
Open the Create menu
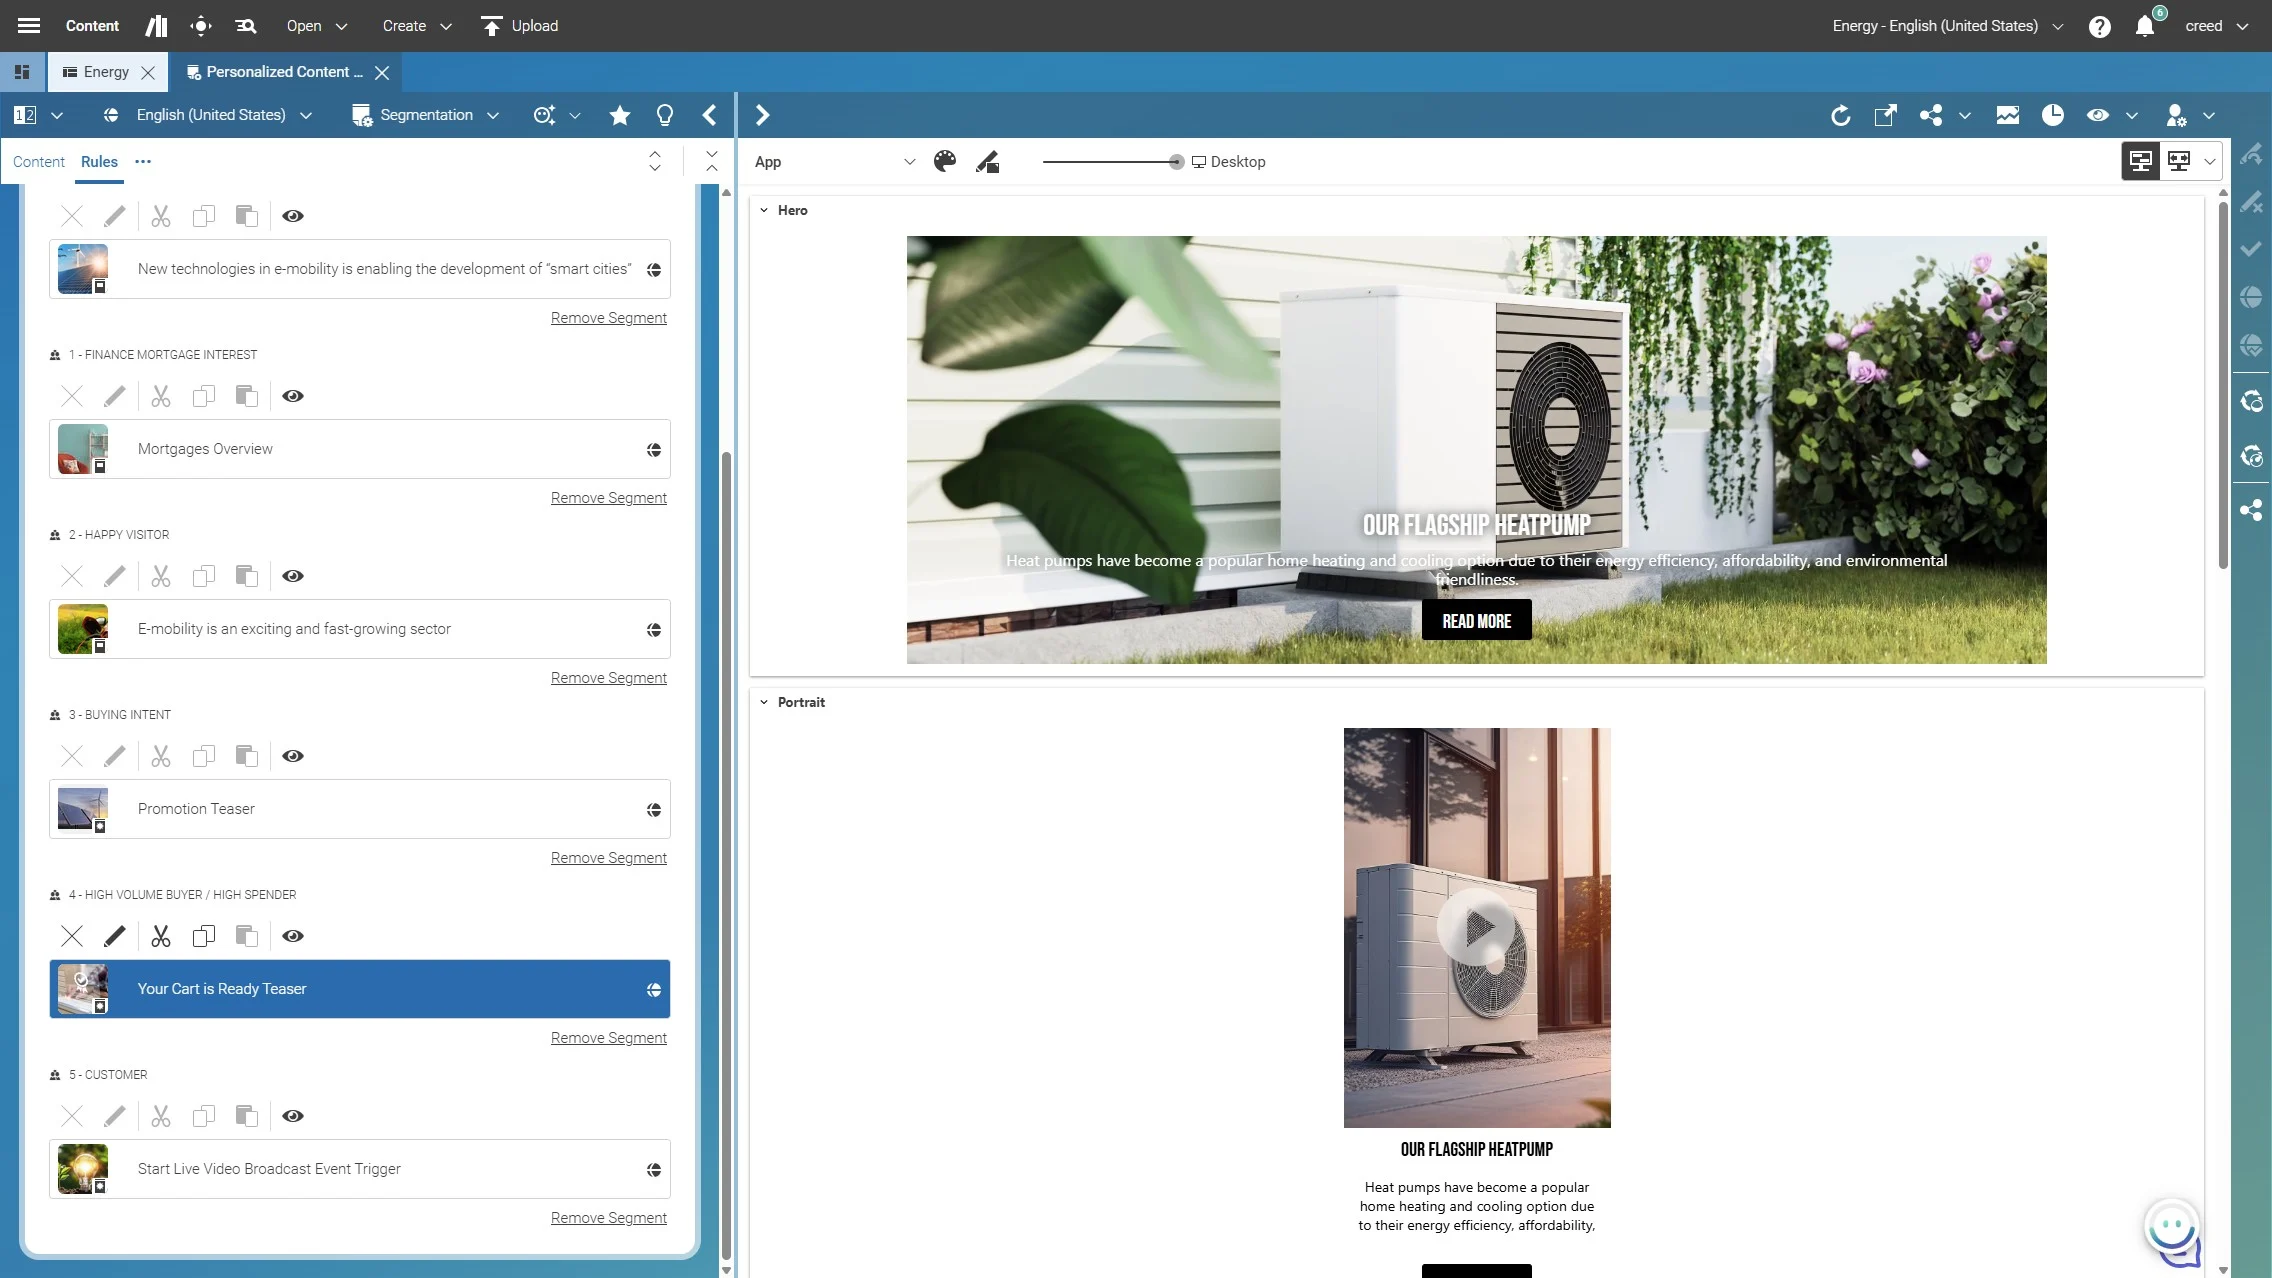pos(416,26)
